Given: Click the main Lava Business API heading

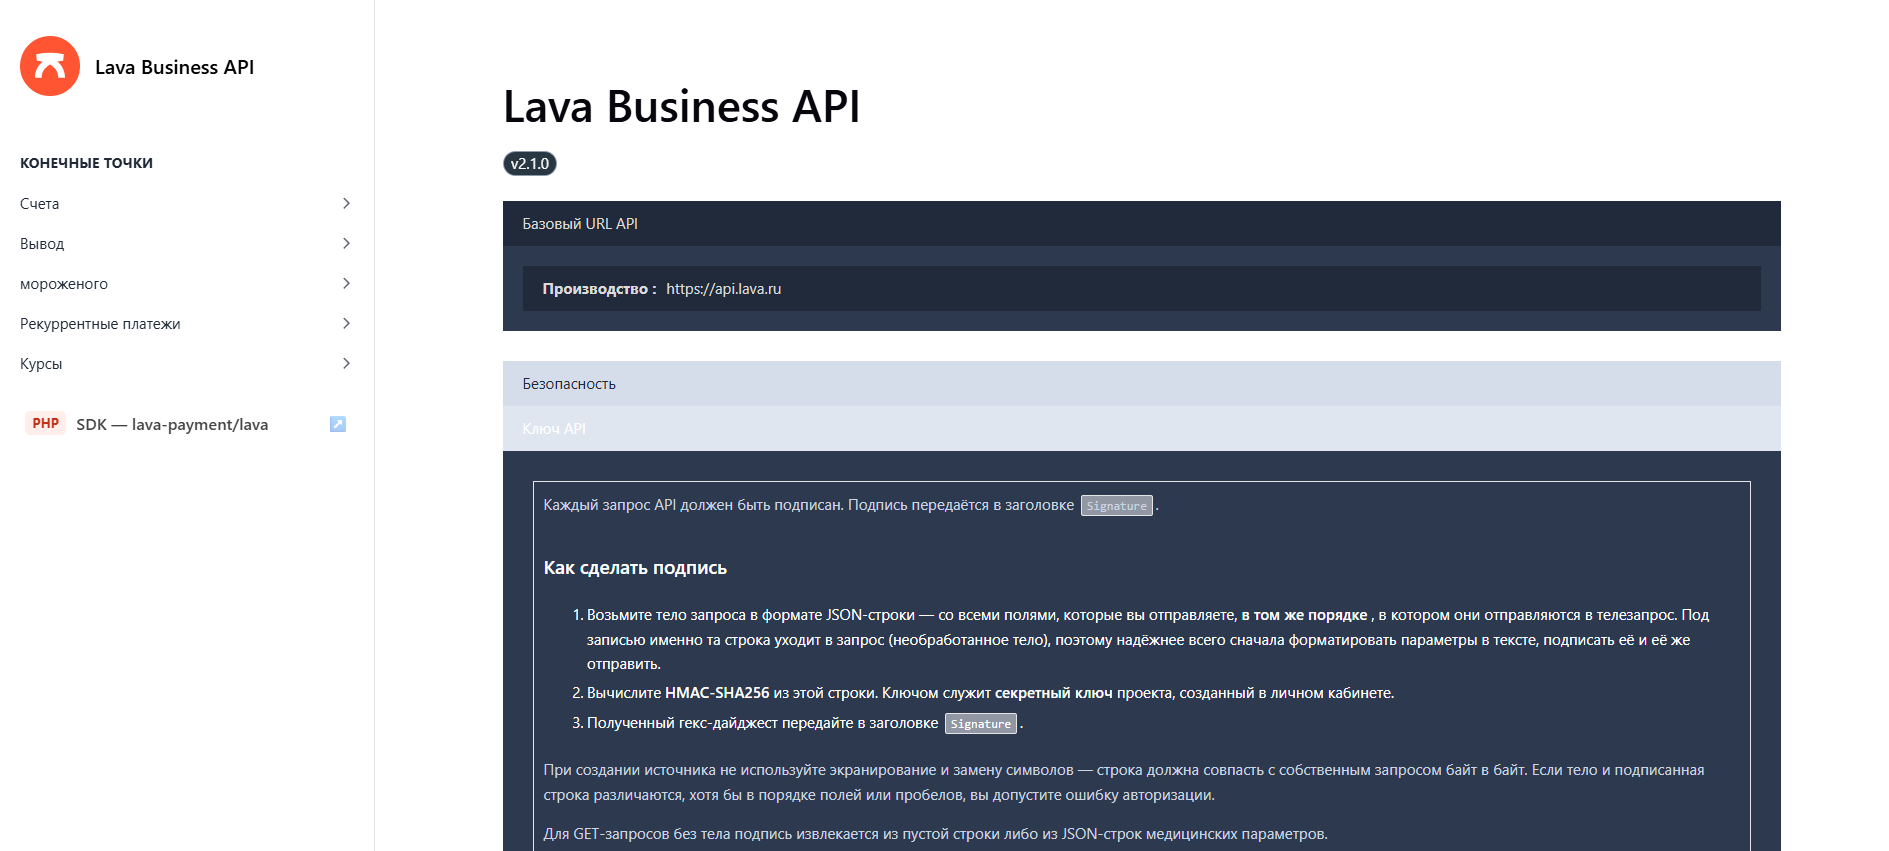Looking at the screenshot, I should [681, 106].
